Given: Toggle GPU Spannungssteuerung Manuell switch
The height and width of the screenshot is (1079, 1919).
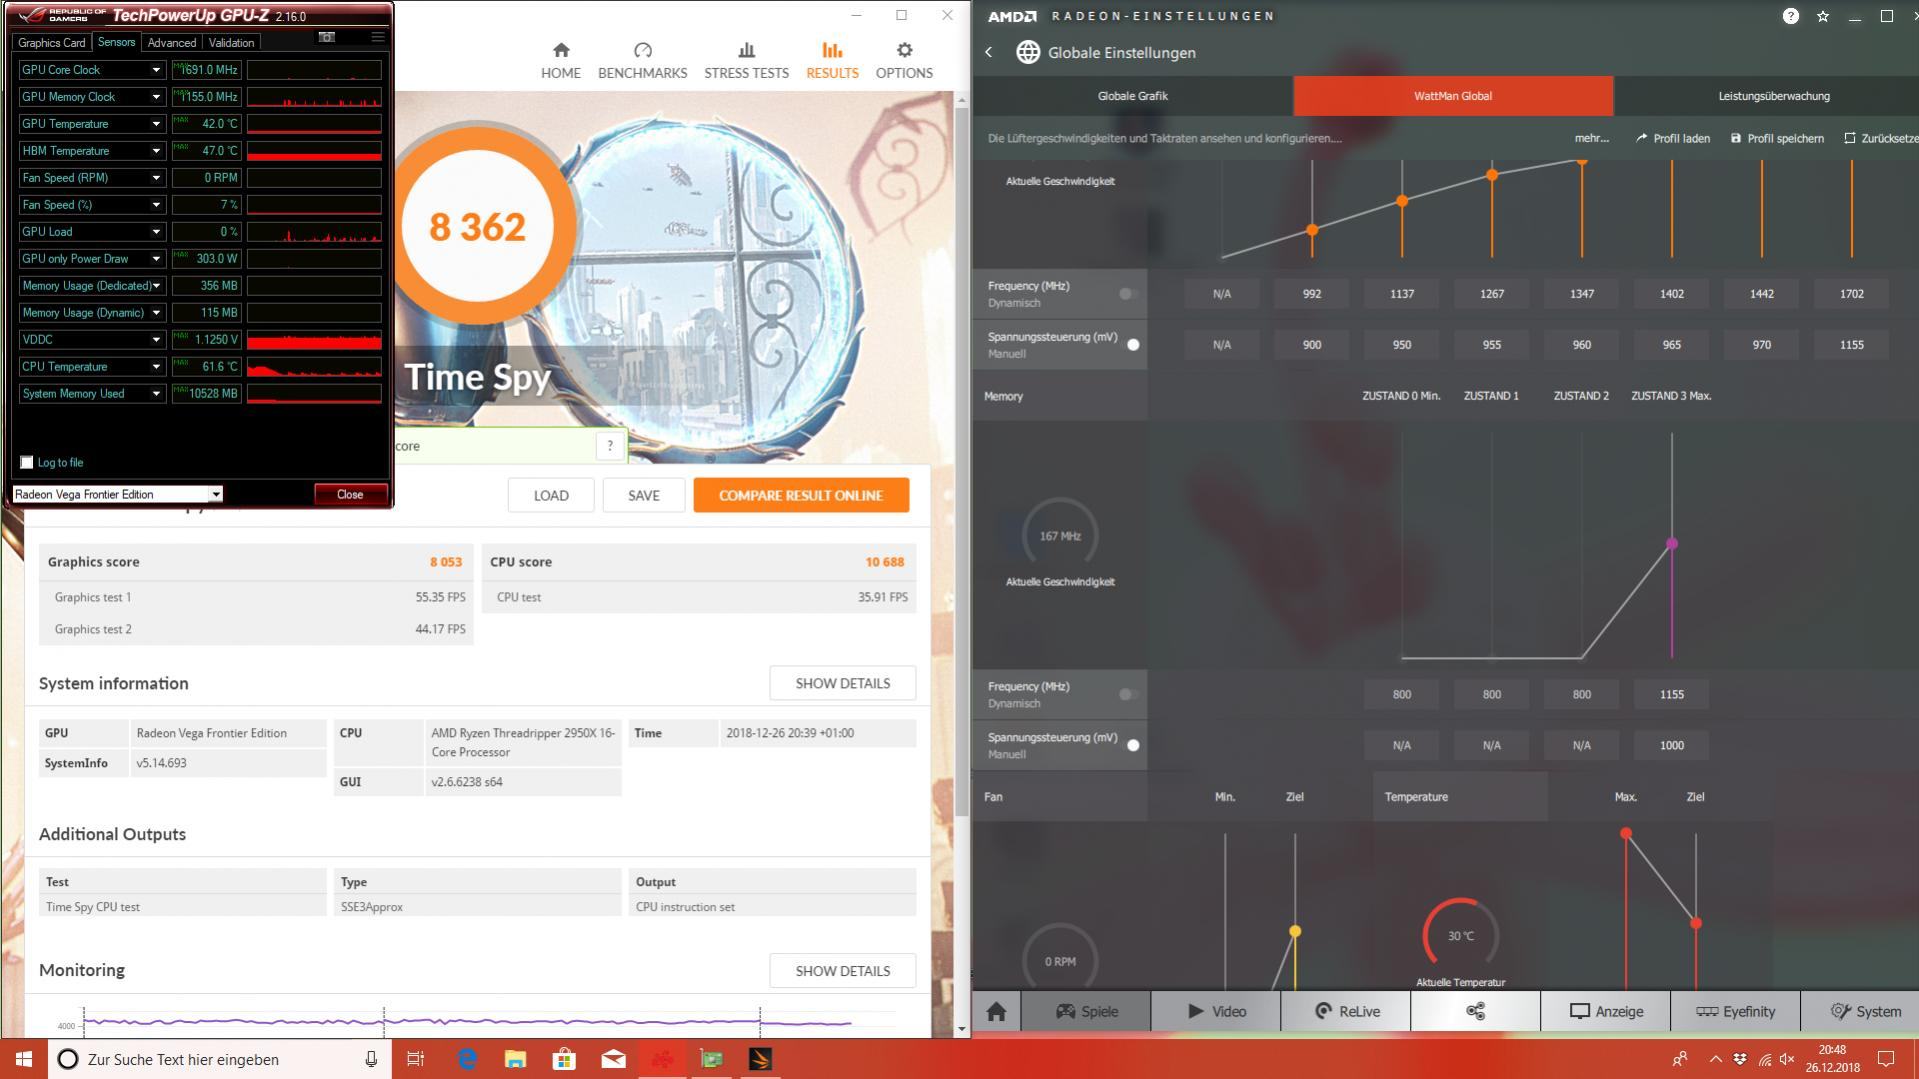Looking at the screenshot, I should 1131,345.
